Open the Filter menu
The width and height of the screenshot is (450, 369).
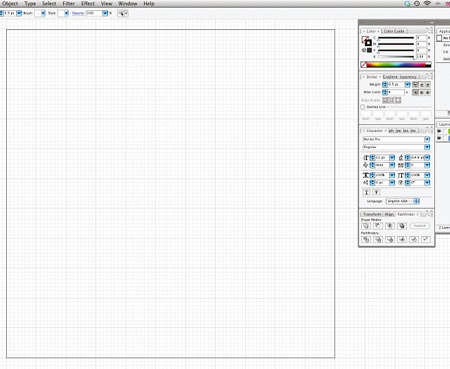tap(69, 4)
